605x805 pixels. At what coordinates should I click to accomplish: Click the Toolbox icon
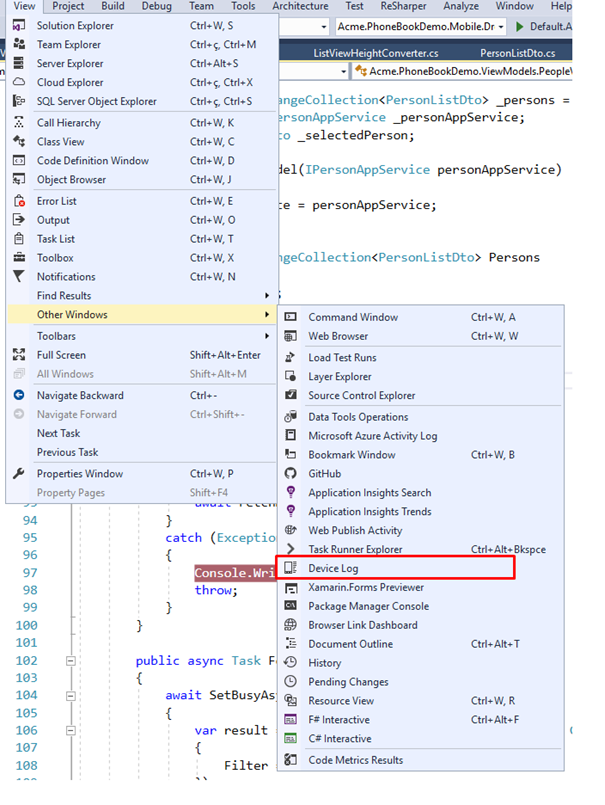pos(19,258)
